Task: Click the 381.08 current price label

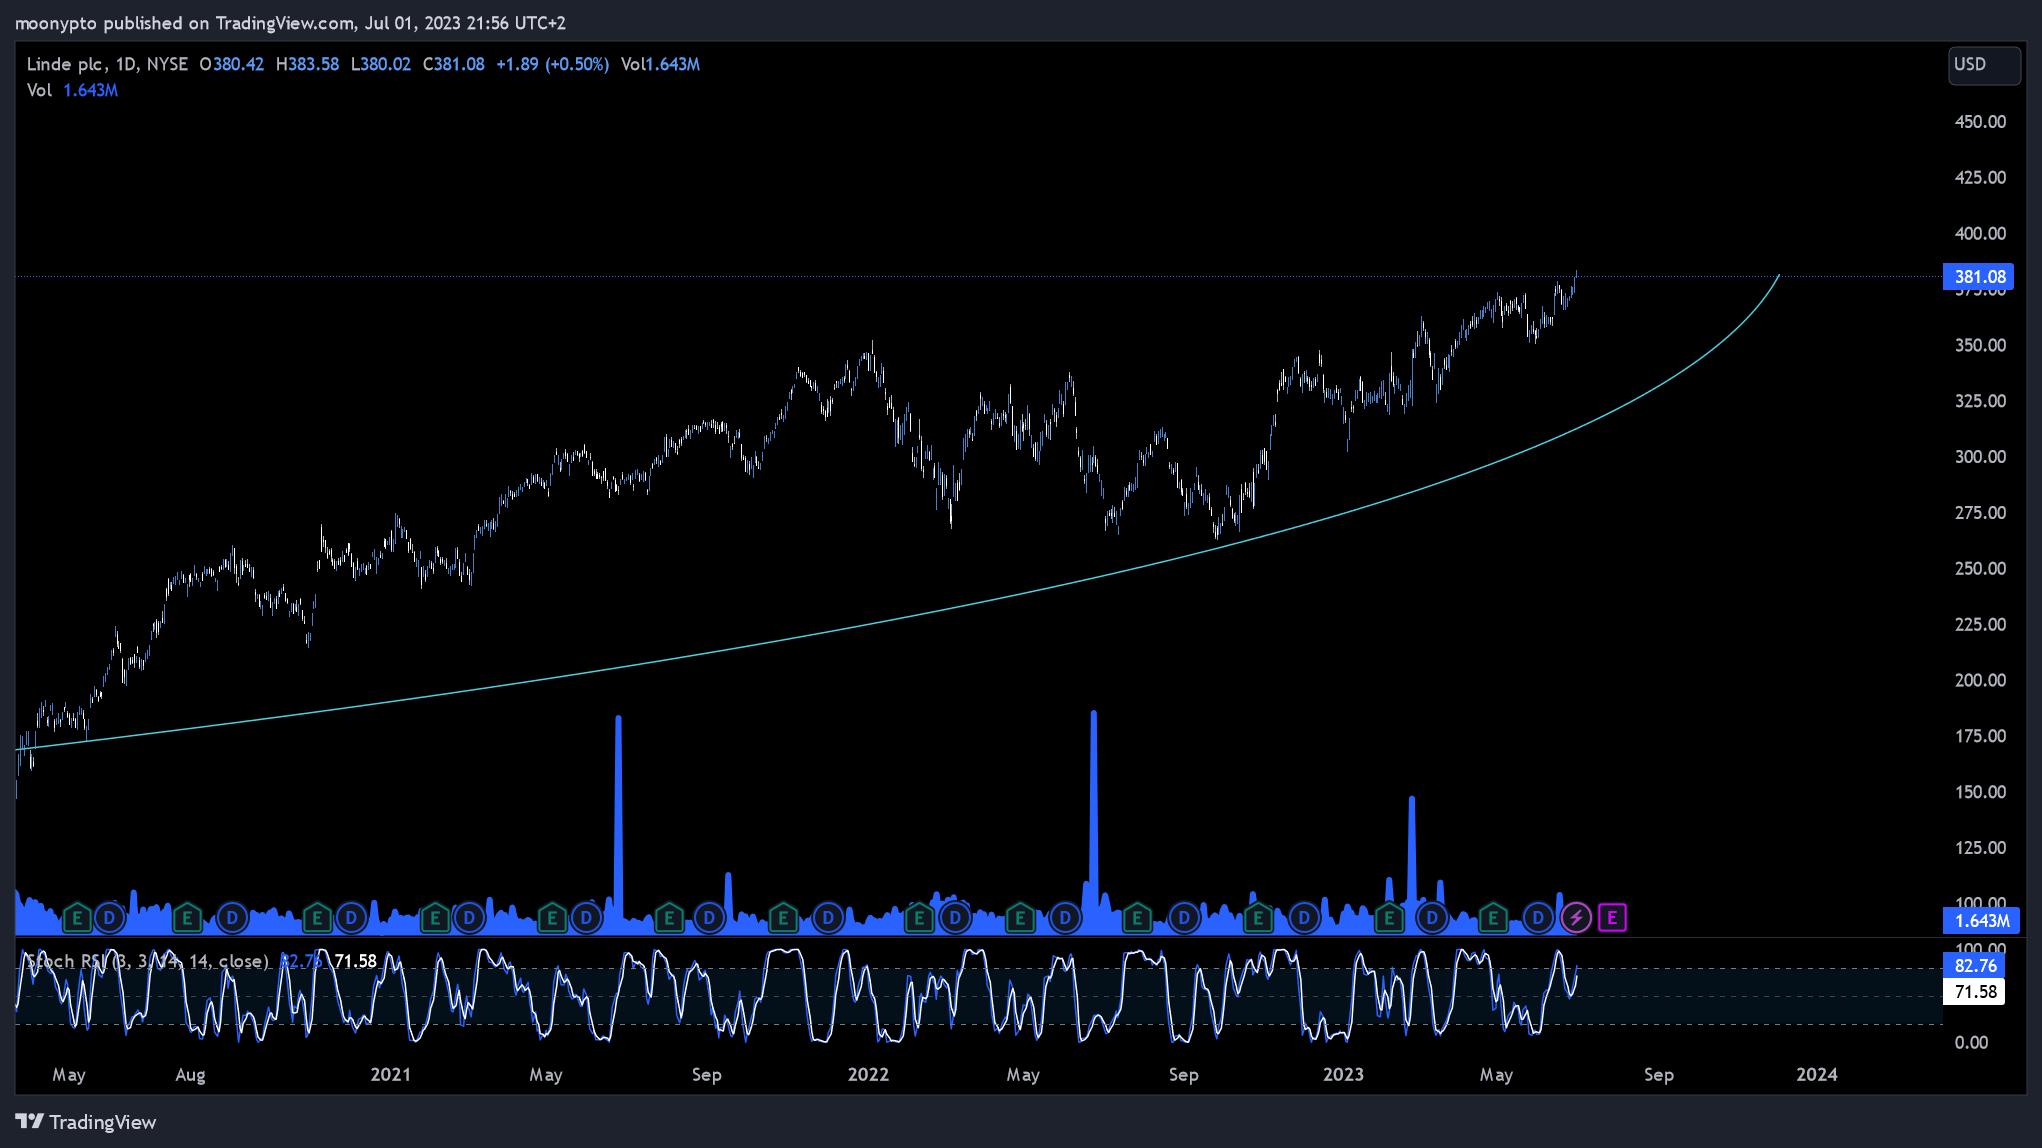Action: click(1979, 277)
